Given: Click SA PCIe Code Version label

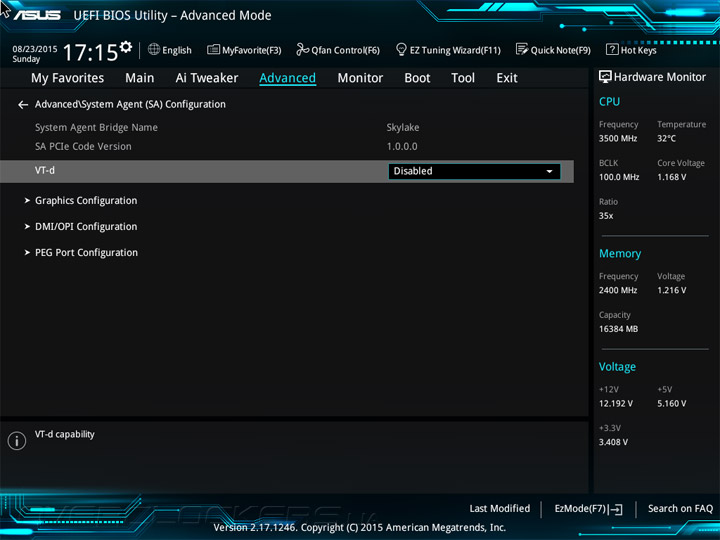Looking at the screenshot, I should 83,146.
